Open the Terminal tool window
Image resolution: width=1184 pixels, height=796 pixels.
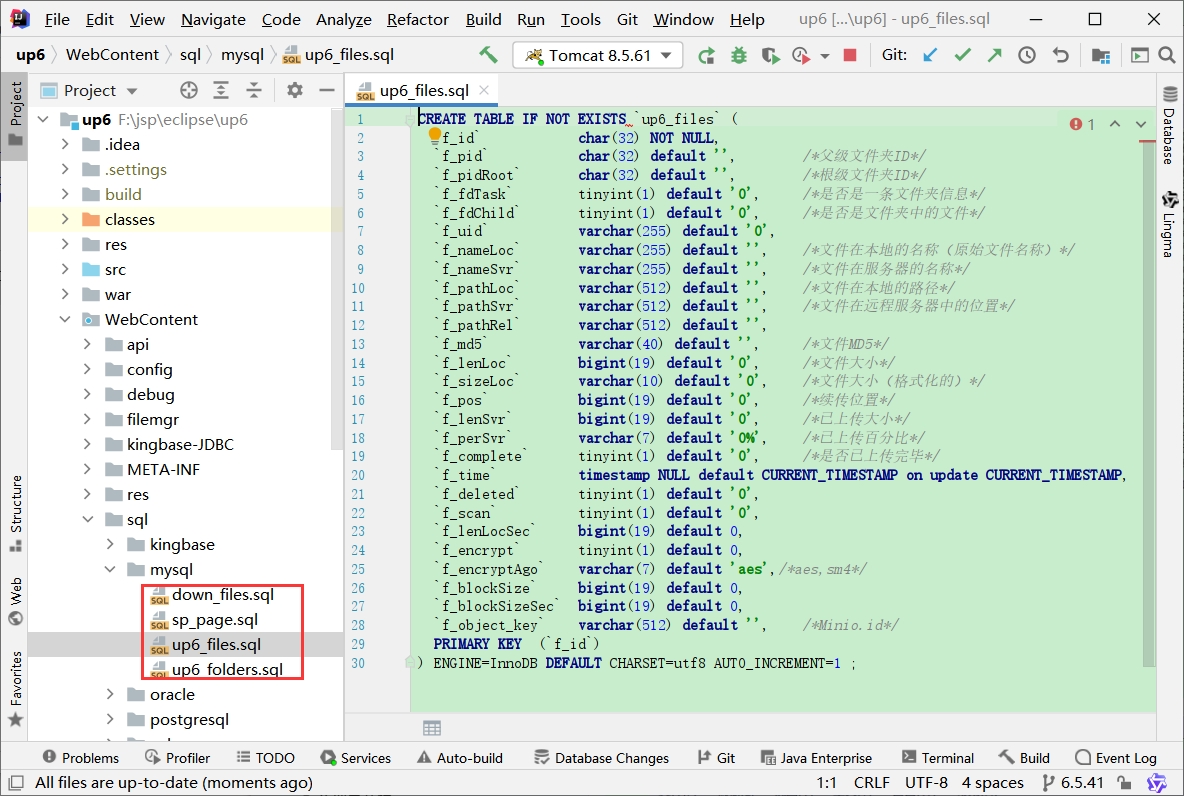(937, 758)
